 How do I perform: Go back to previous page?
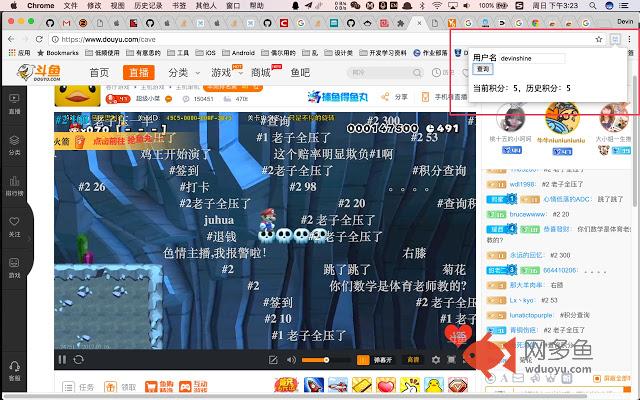click(x=11, y=39)
